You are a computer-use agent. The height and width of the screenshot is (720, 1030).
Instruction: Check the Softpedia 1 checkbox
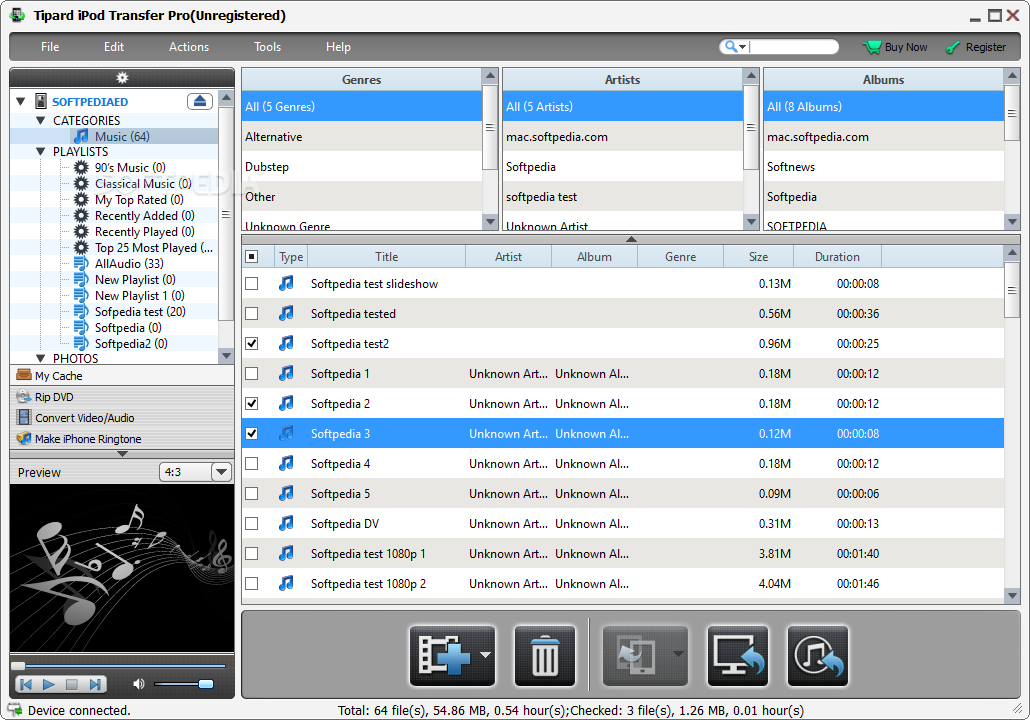click(x=252, y=374)
